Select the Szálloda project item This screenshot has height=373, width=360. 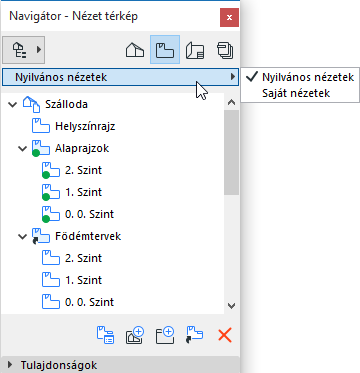point(66,104)
